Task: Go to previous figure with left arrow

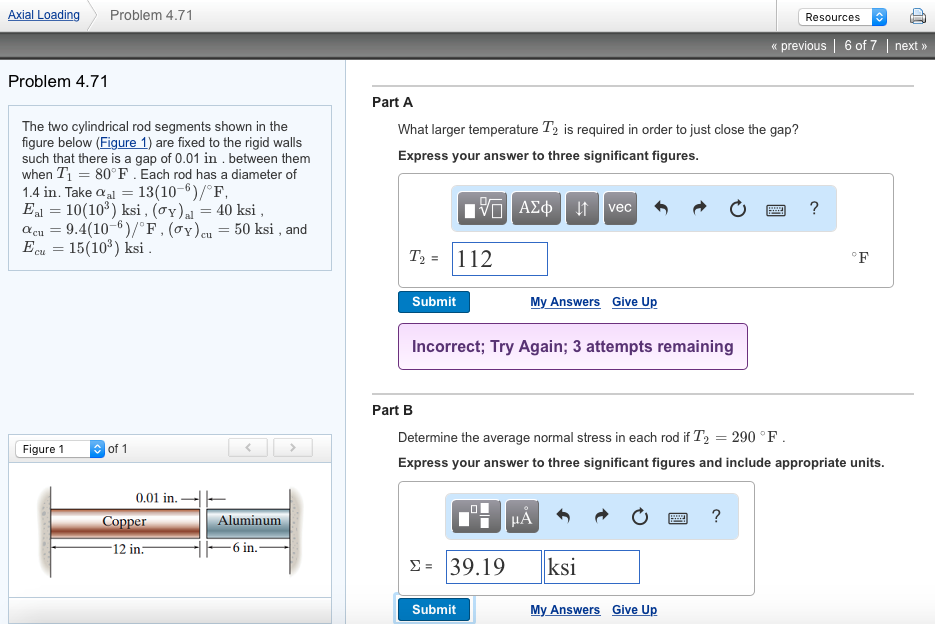Action: point(248,447)
